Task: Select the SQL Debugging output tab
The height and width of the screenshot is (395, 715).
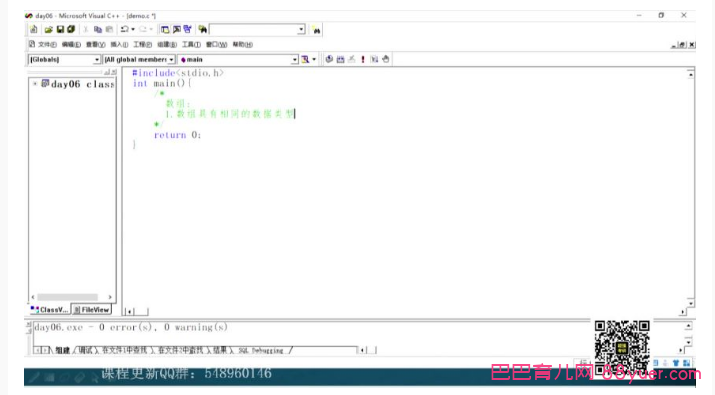Action: click(x=262, y=350)
